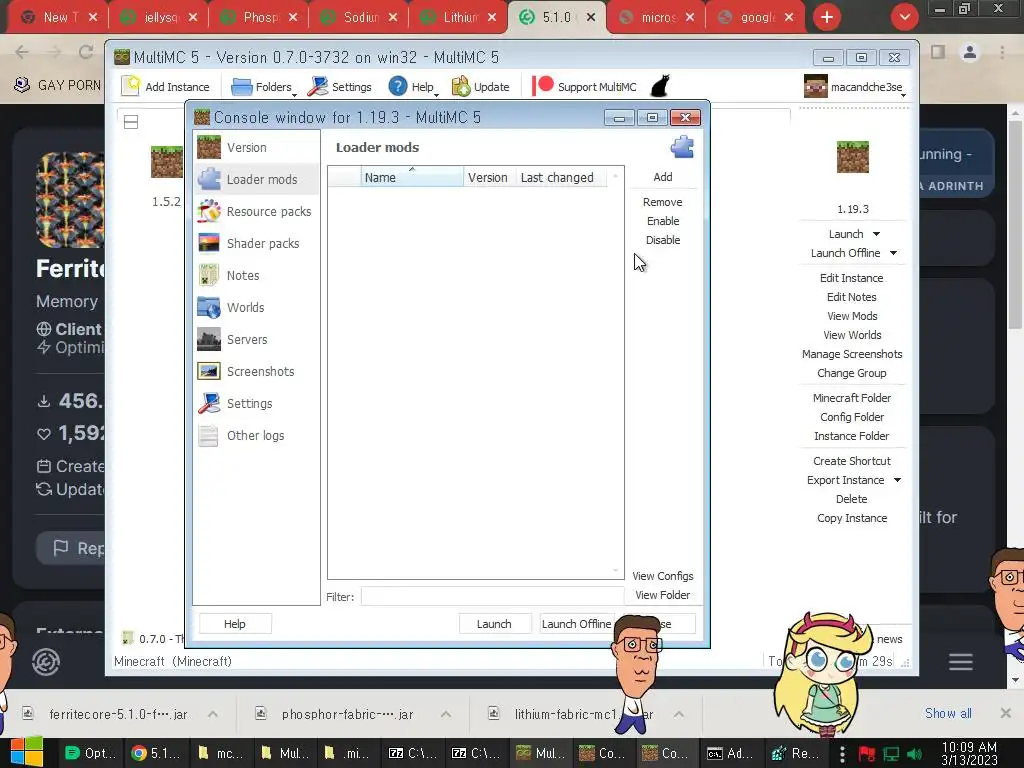Open MultiMC Settings from toolbar
The height and width of the screenshot is (768, 1024).
click(x=340, y=87)
